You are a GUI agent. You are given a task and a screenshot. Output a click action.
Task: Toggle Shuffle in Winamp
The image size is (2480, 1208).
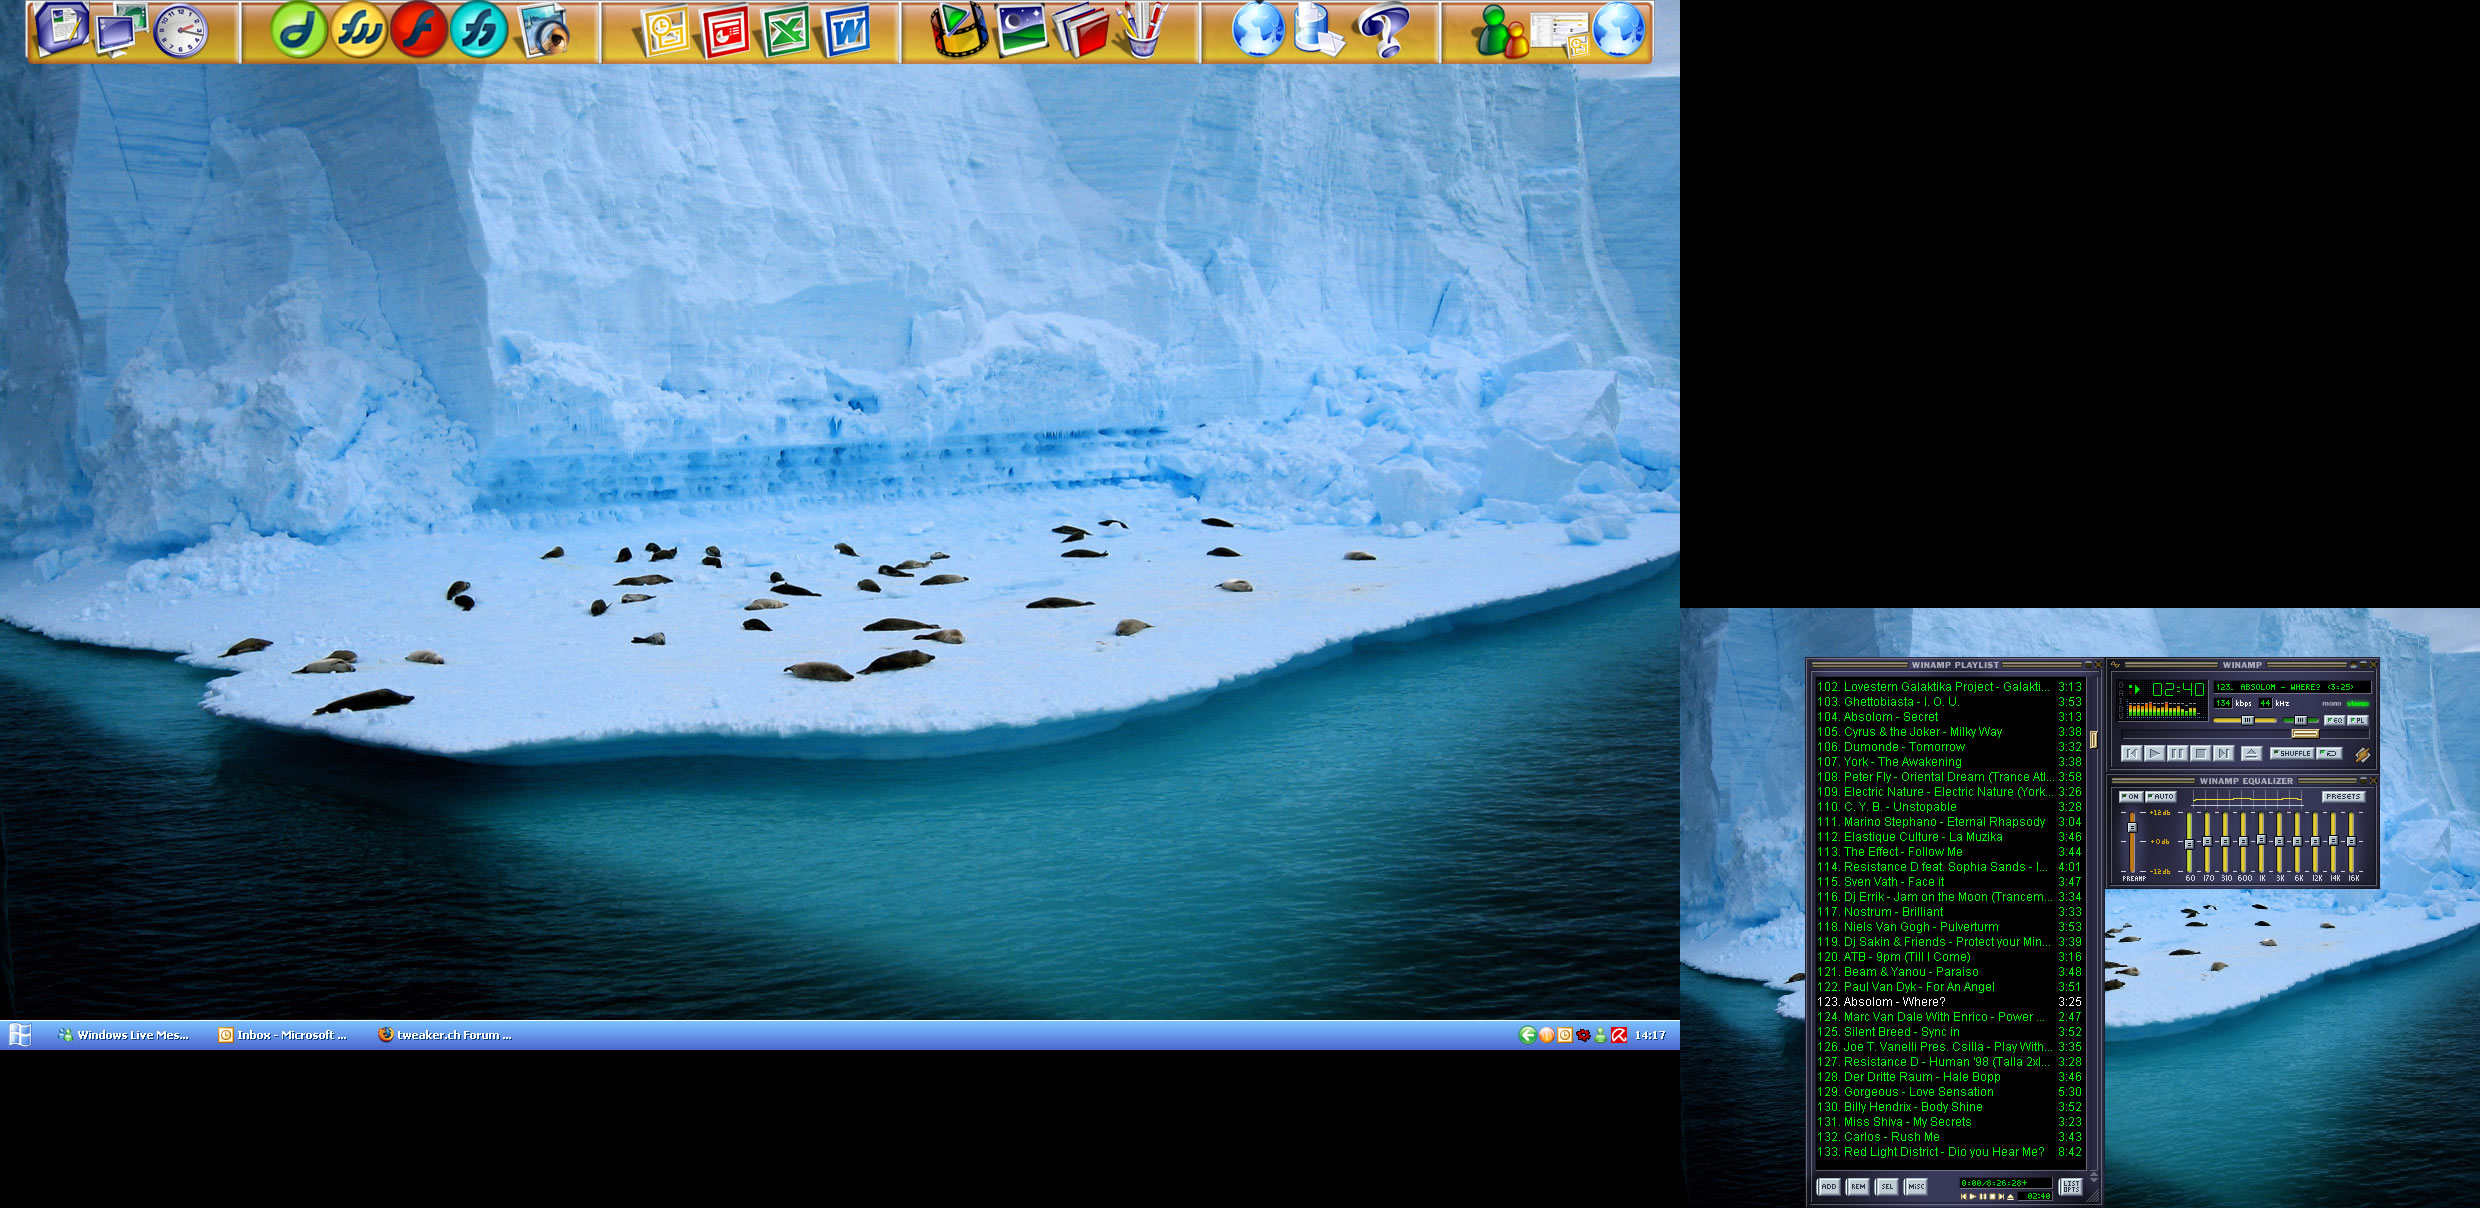2293,753
